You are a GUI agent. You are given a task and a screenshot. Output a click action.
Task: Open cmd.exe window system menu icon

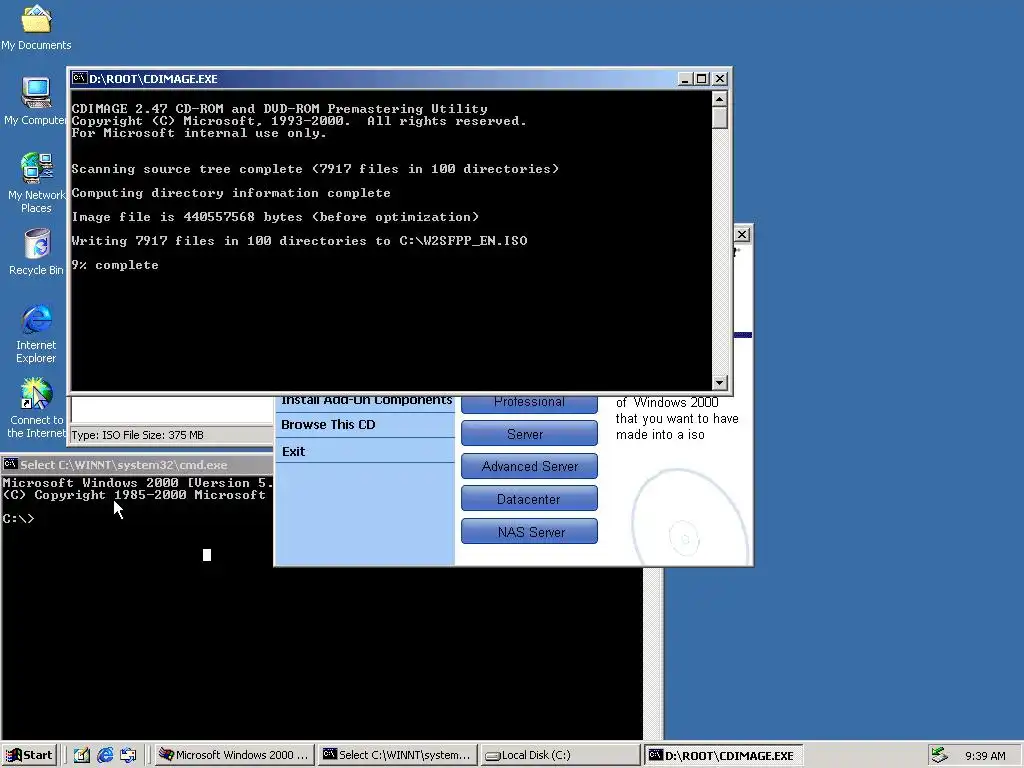(10, 464)
